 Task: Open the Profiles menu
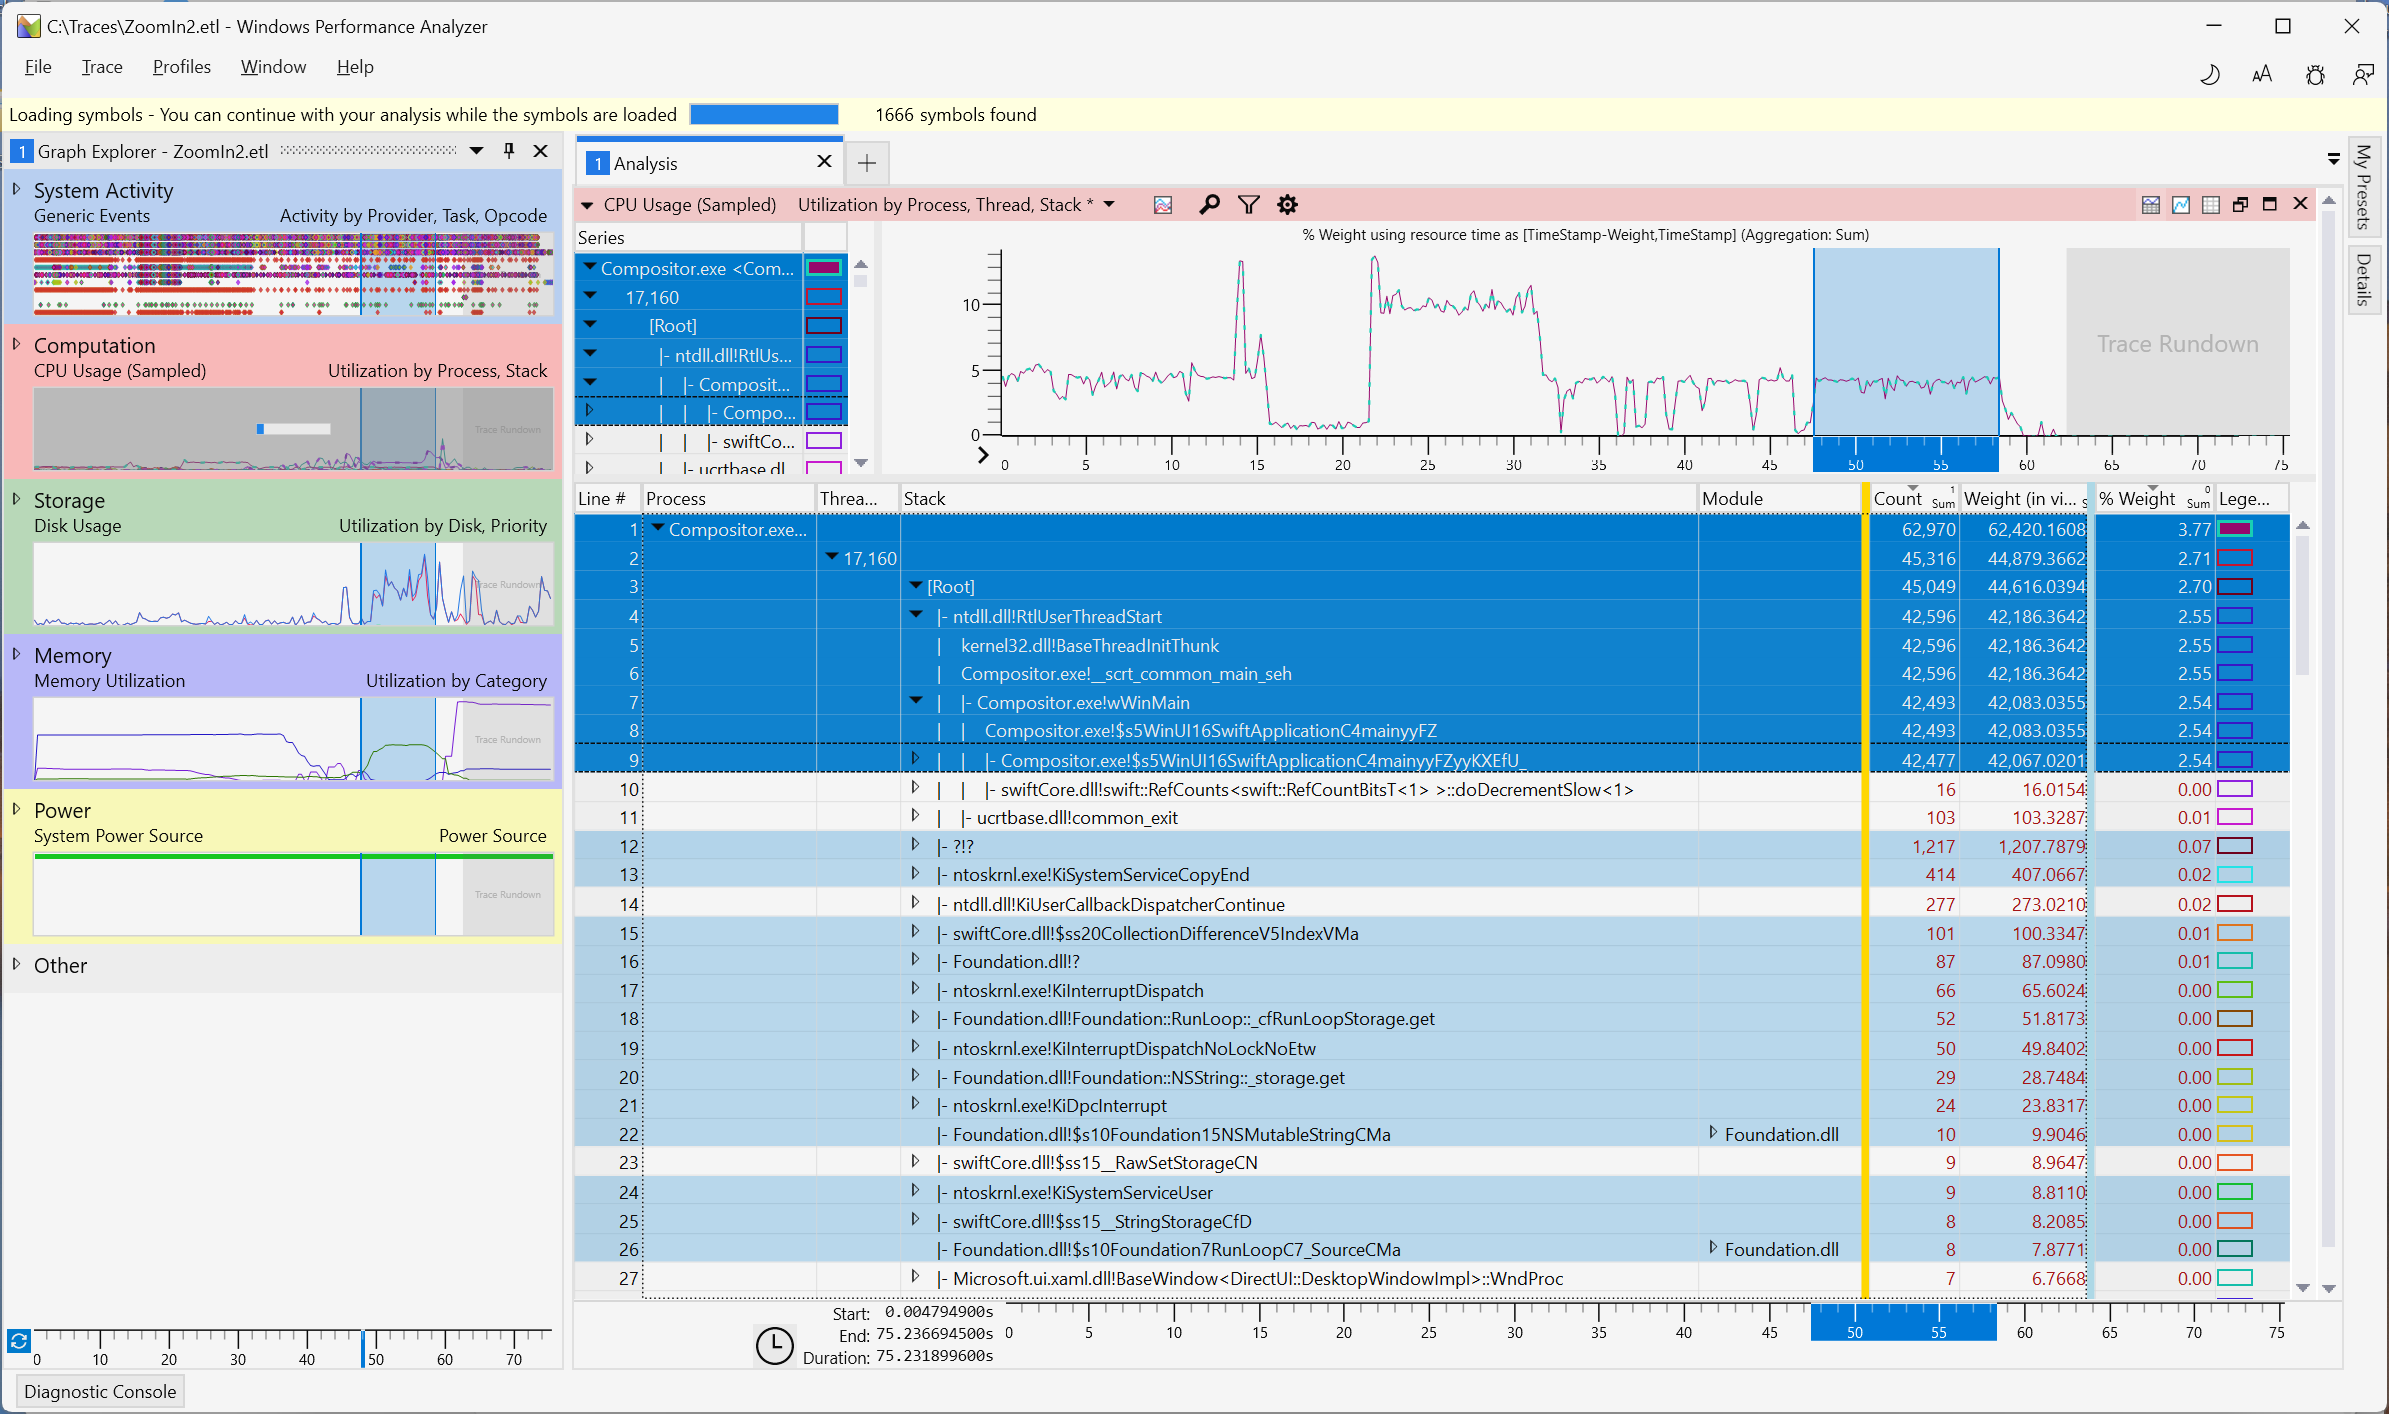pos(181,67)
